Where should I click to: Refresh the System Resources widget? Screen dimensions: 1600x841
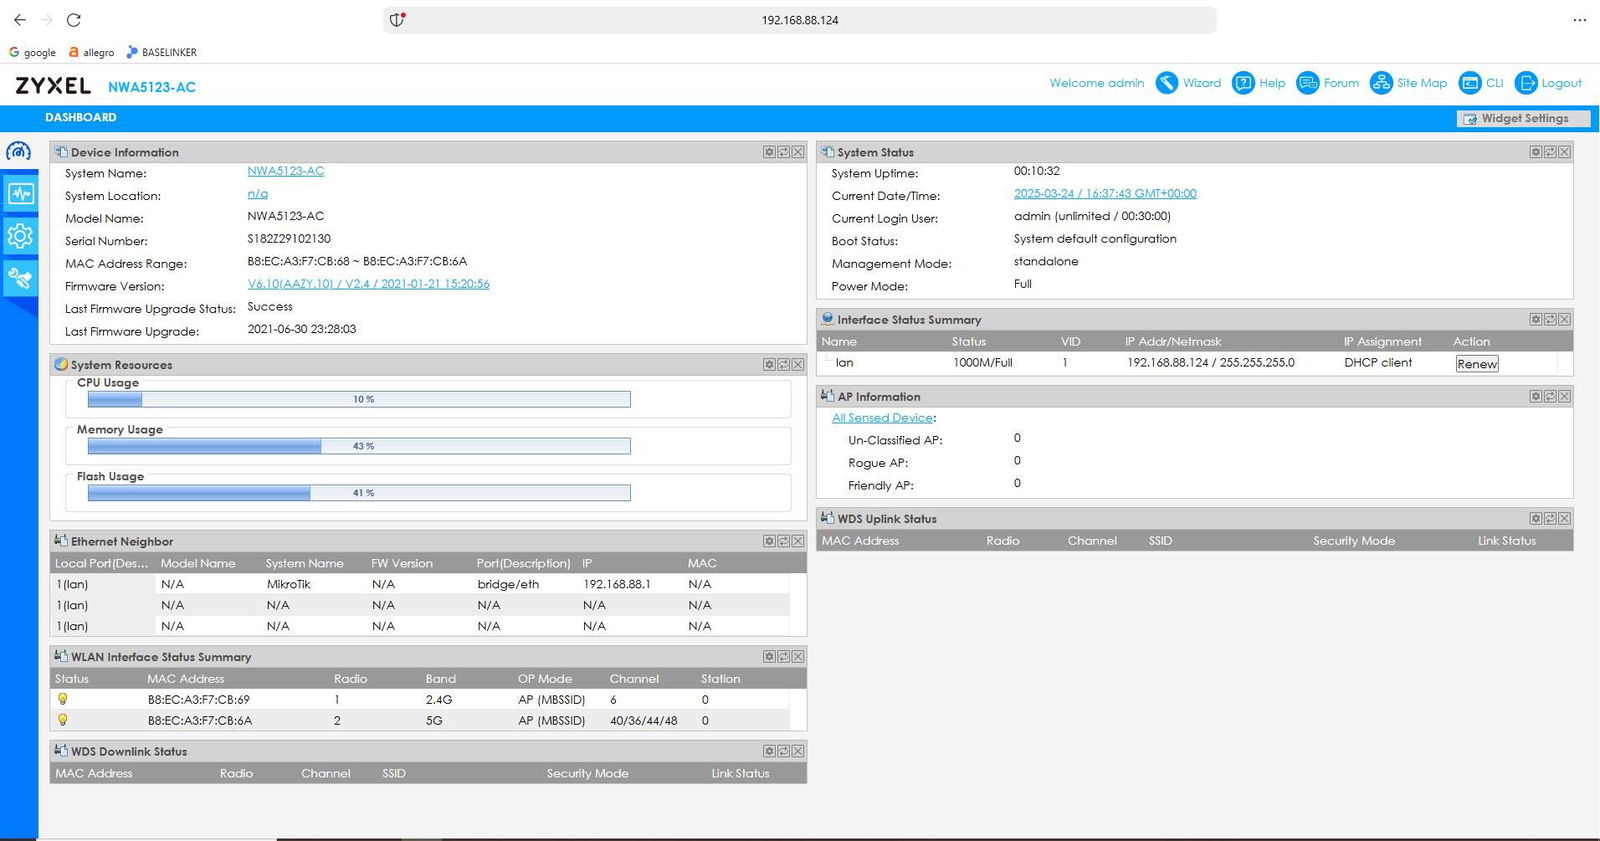tap(783, 365)
